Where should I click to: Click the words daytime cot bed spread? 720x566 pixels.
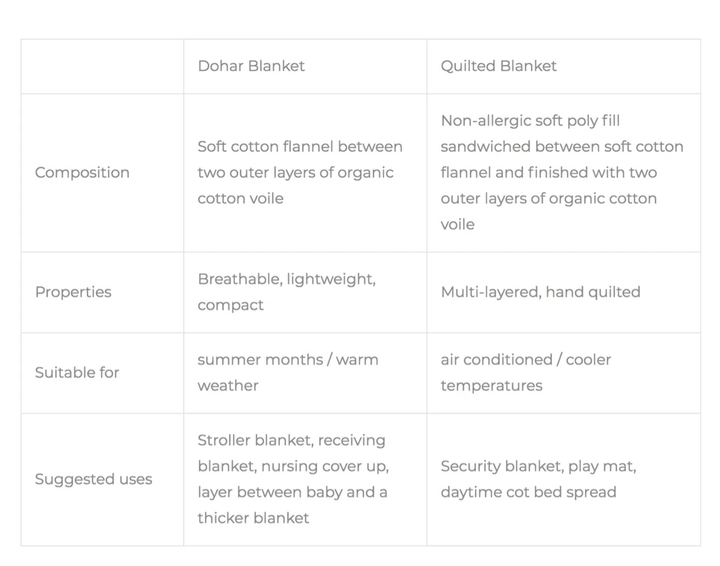(528, 492)
